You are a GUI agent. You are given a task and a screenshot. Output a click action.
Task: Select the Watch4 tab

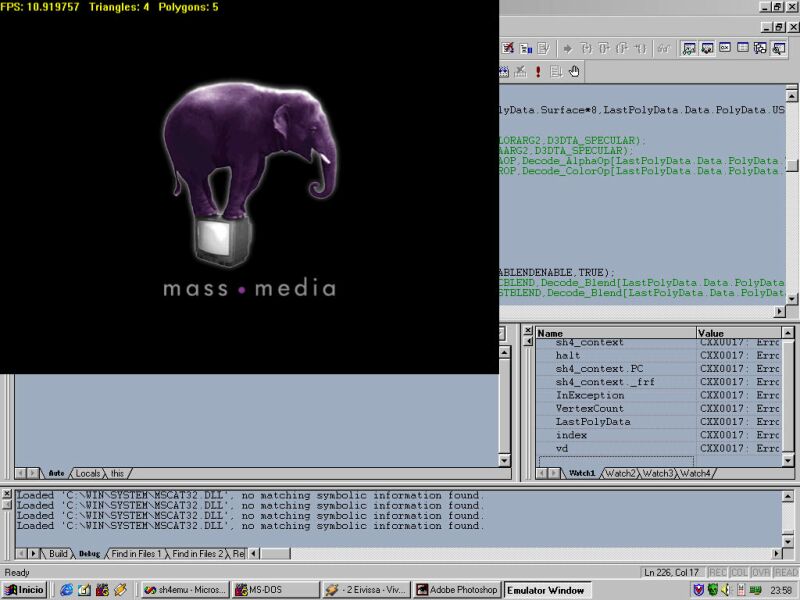click(695, 473)
